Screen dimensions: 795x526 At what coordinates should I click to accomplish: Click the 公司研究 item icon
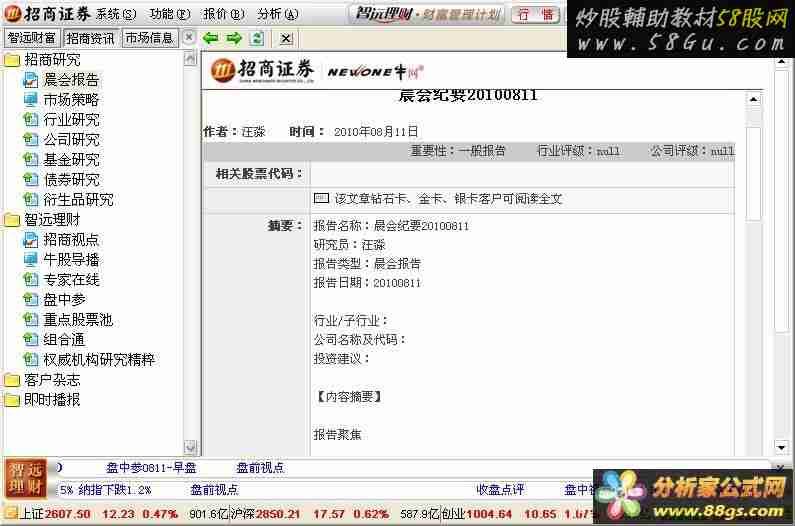30,139
